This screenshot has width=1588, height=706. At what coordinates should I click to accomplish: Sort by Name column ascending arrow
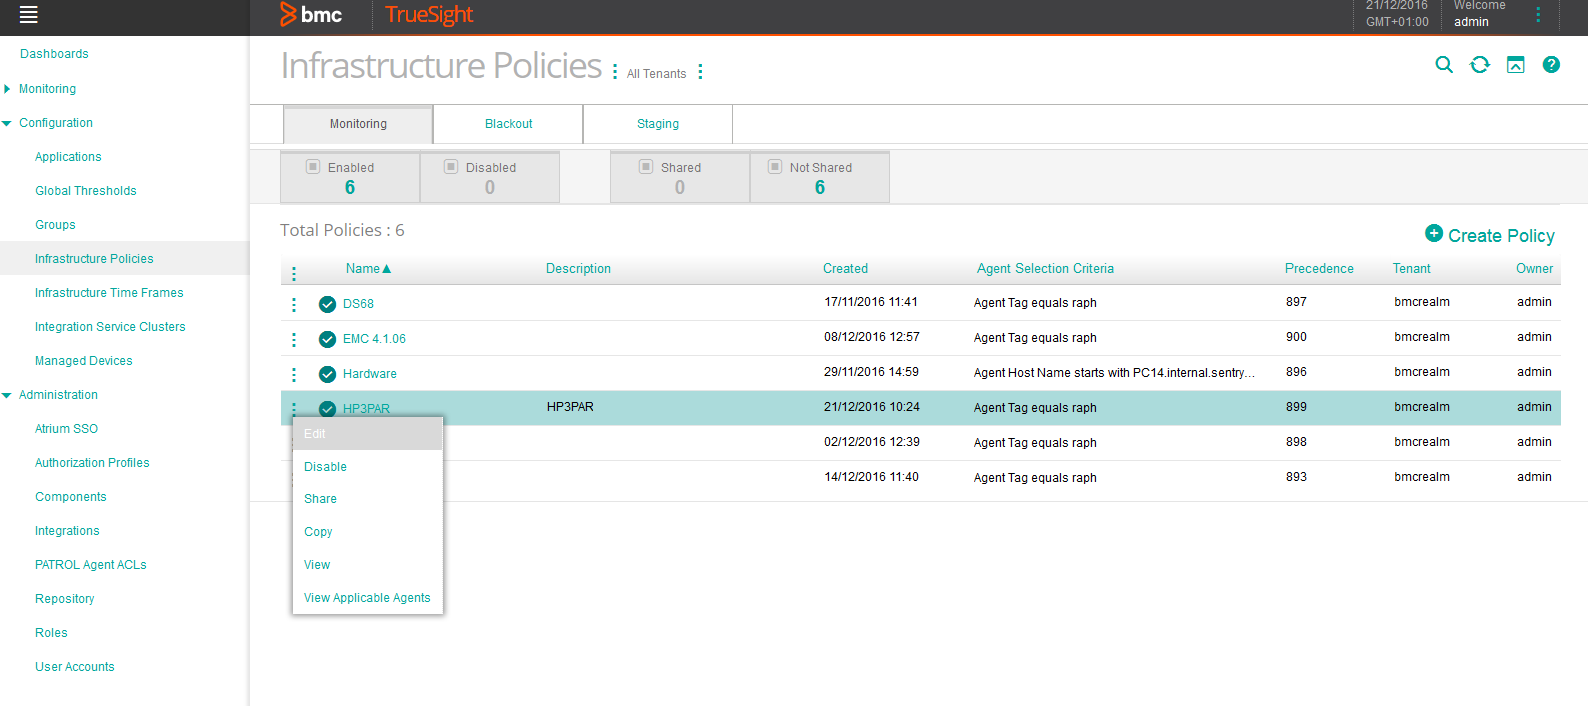387,269
